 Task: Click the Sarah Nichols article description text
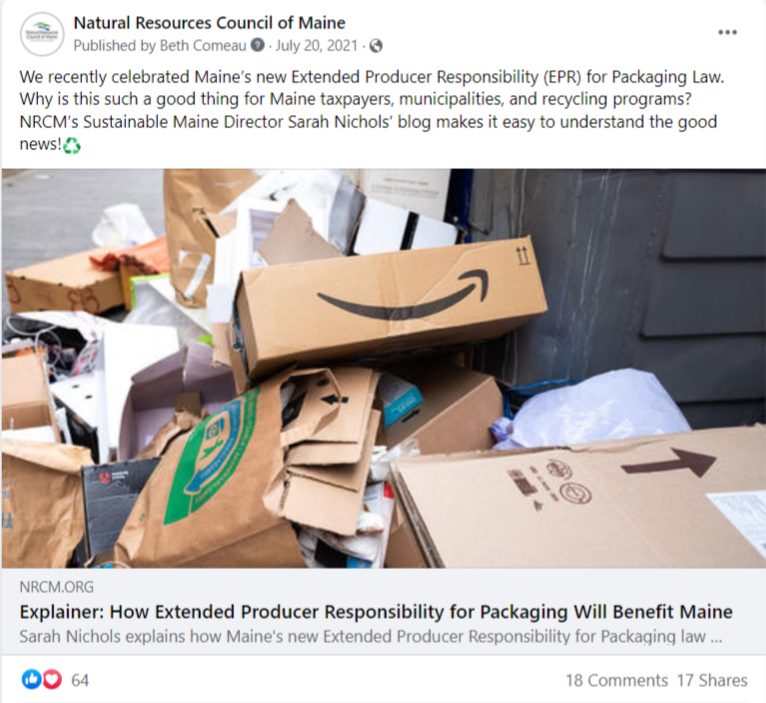pyautogui.click(x=371, y=637)
